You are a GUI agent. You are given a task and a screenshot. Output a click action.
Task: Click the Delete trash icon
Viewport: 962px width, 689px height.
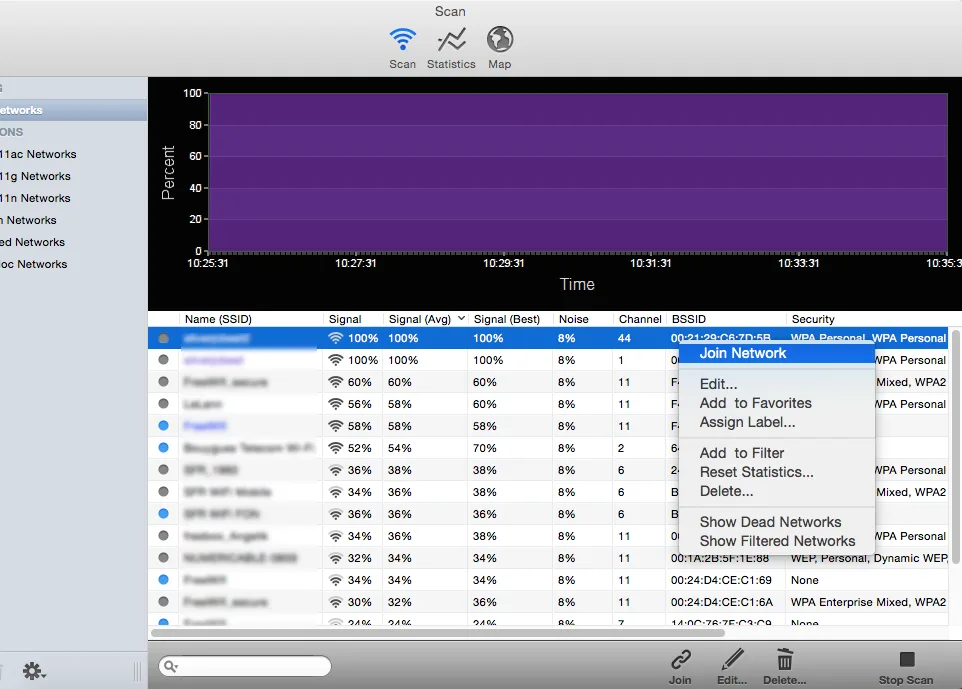[784, 661]
